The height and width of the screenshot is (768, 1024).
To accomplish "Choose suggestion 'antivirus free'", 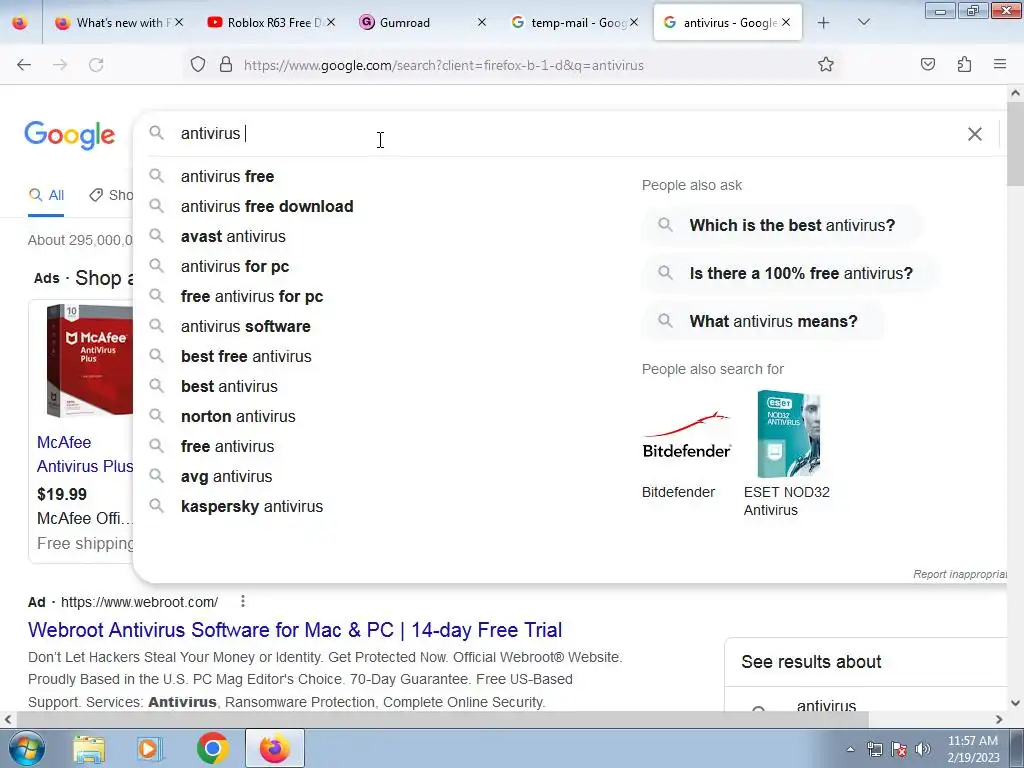I will tap(227, 176).
